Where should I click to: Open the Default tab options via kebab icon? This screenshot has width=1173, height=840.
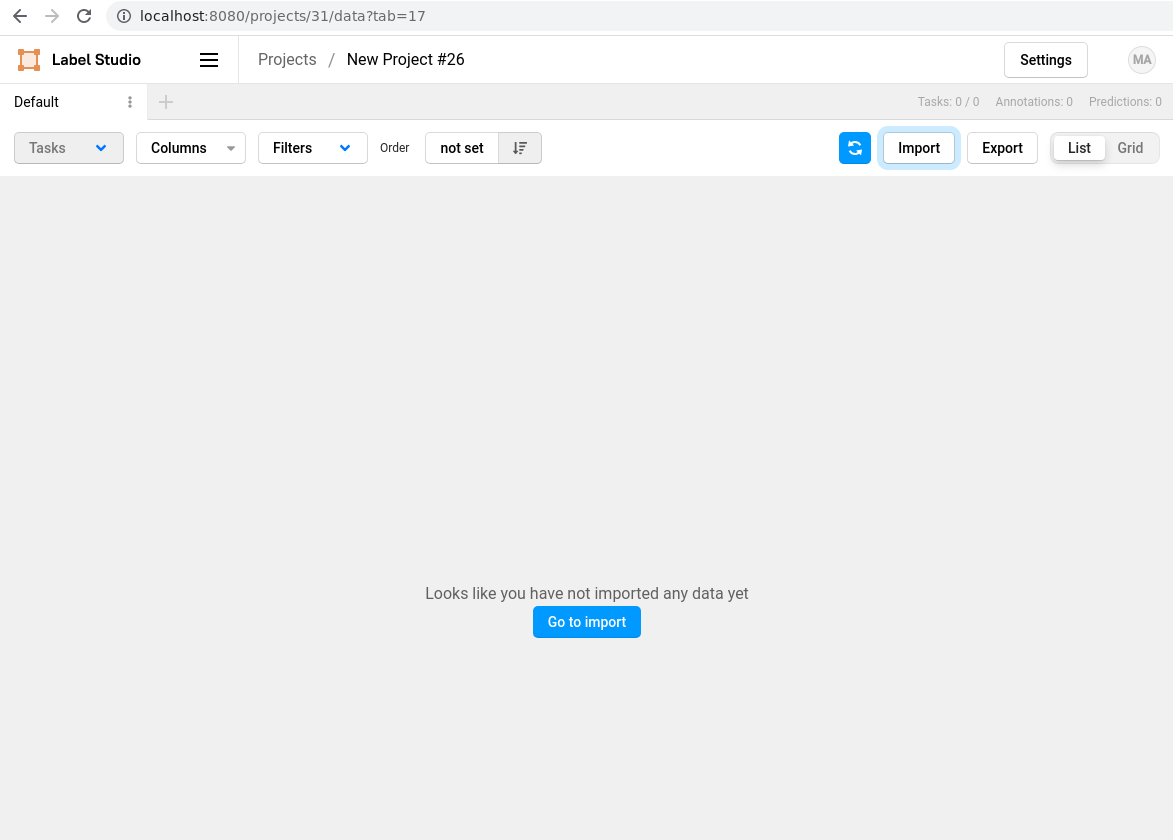129,101
